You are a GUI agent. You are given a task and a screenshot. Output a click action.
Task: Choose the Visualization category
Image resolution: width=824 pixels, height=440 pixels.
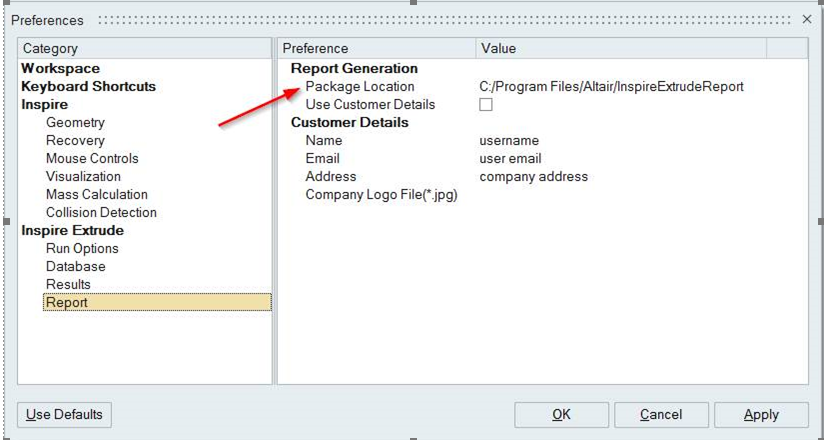pos(83,176)
